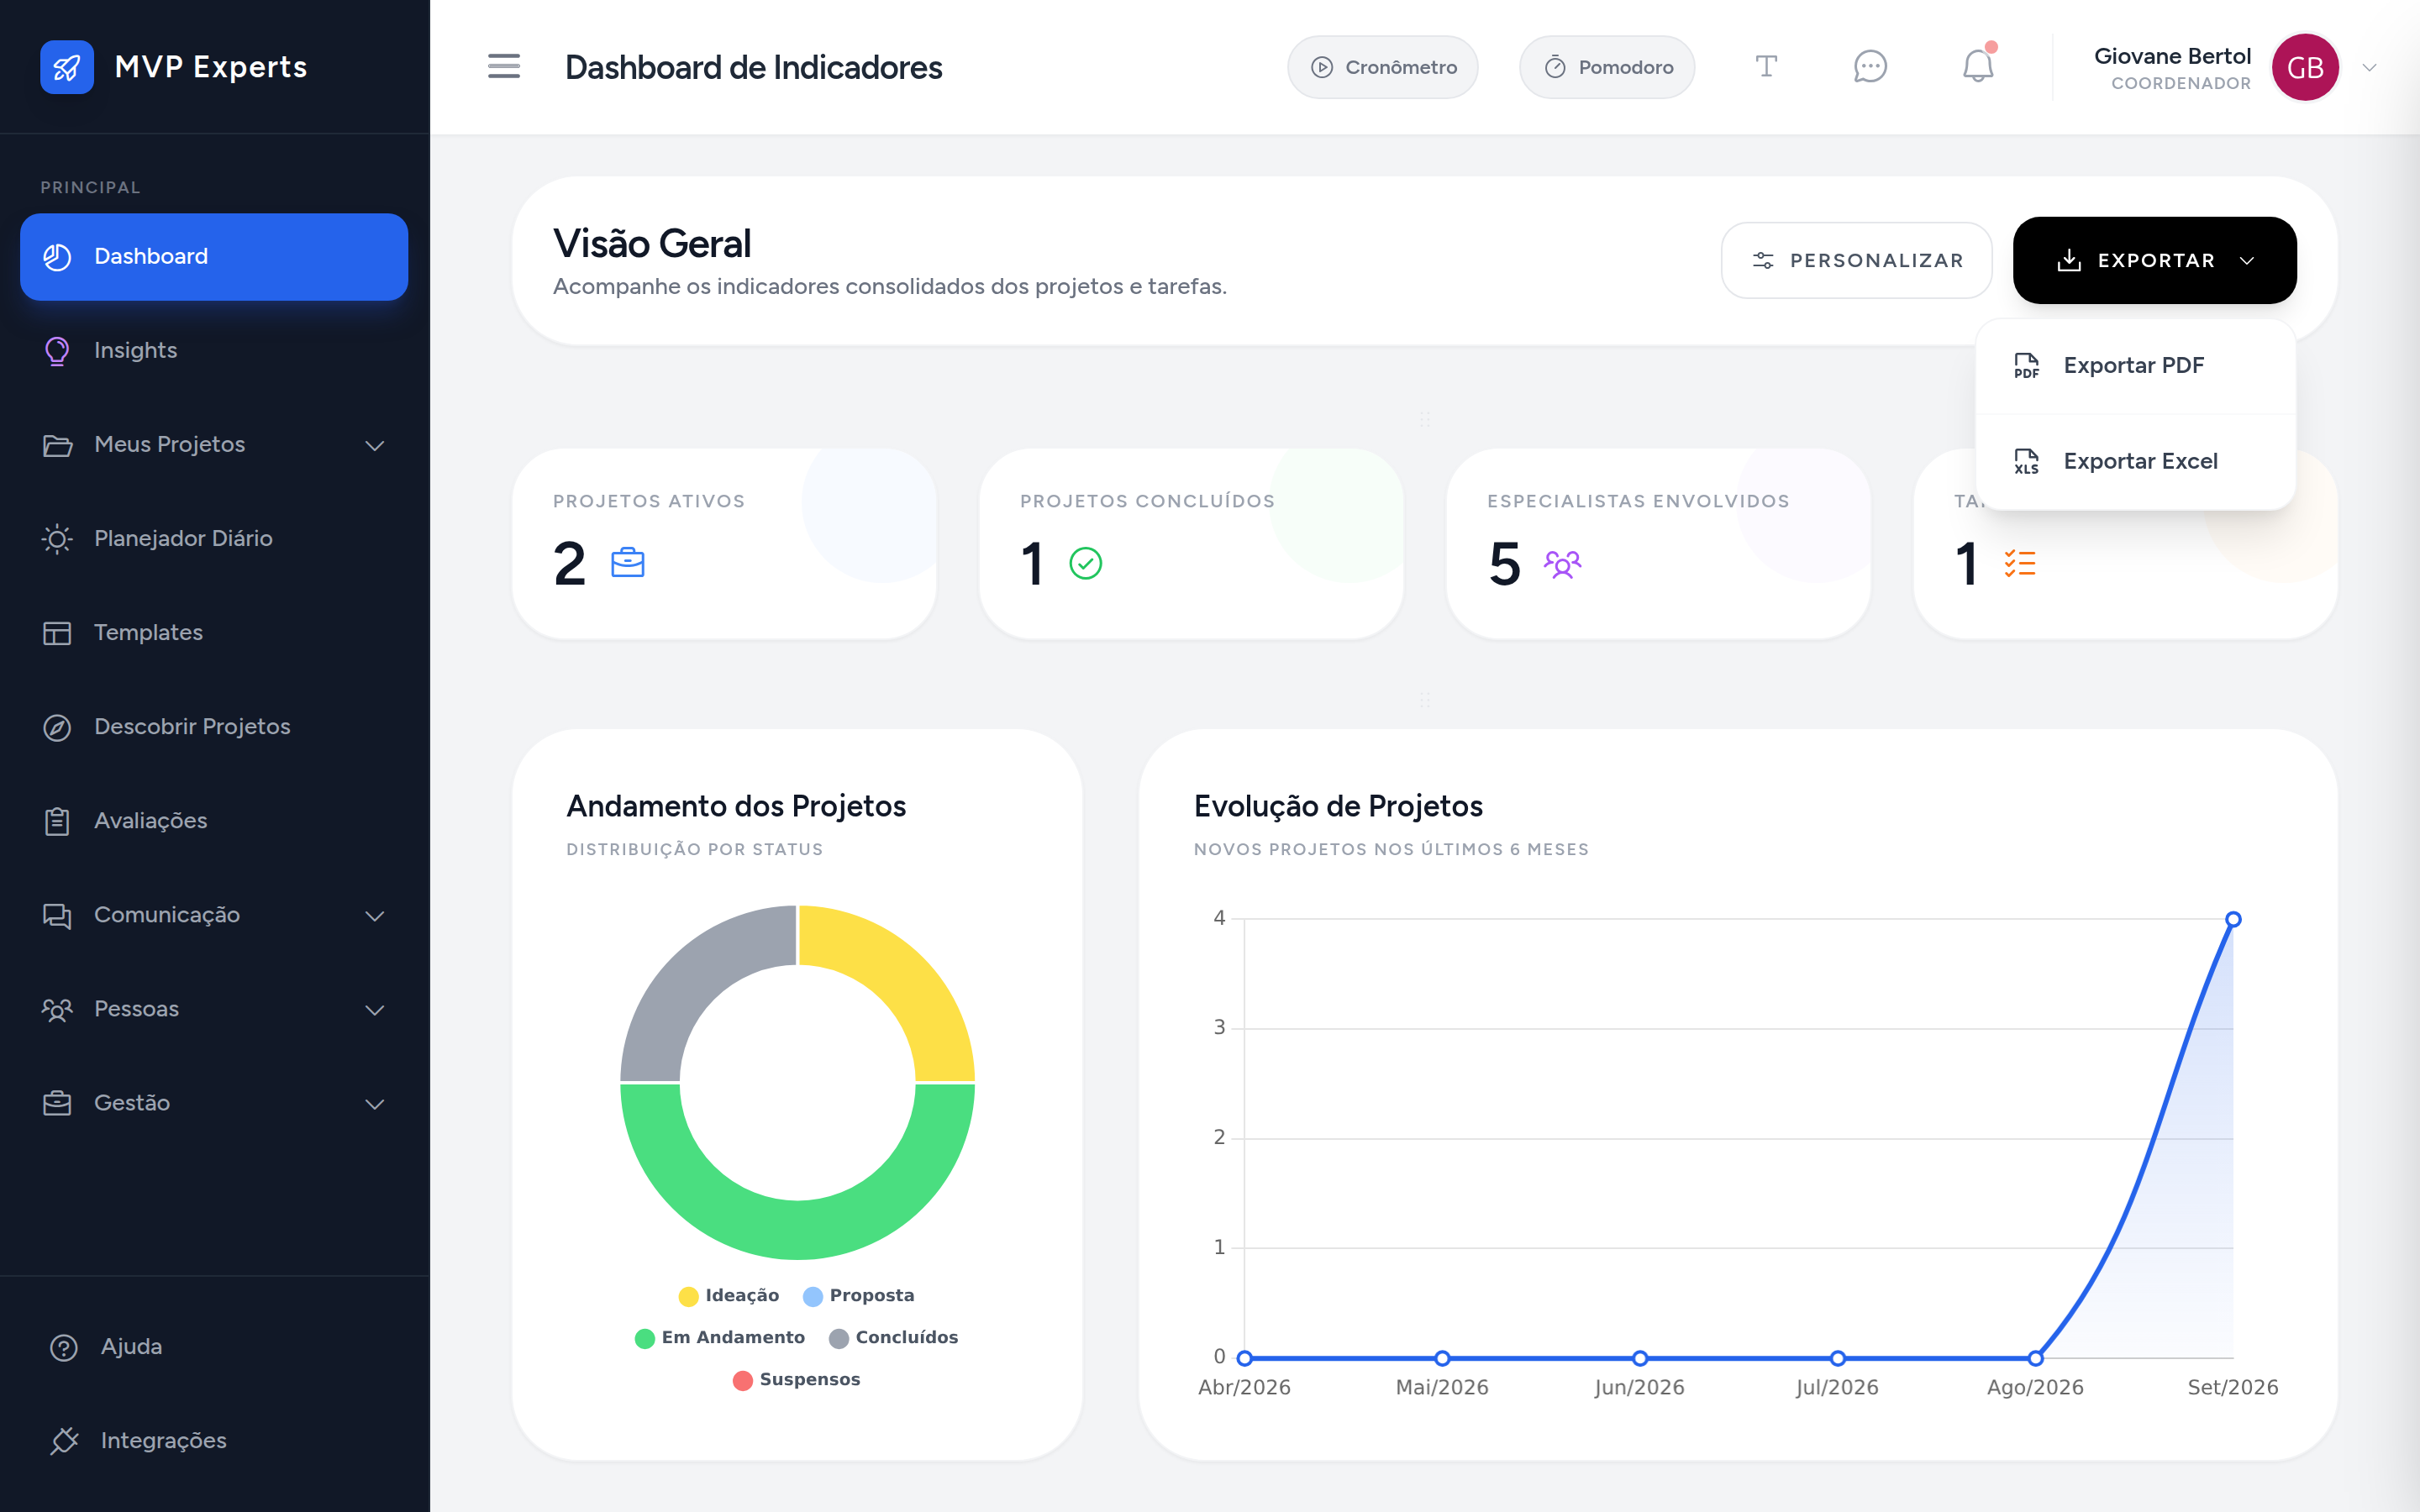Click the Ajuda question mark icon

tap(64, 1347)
